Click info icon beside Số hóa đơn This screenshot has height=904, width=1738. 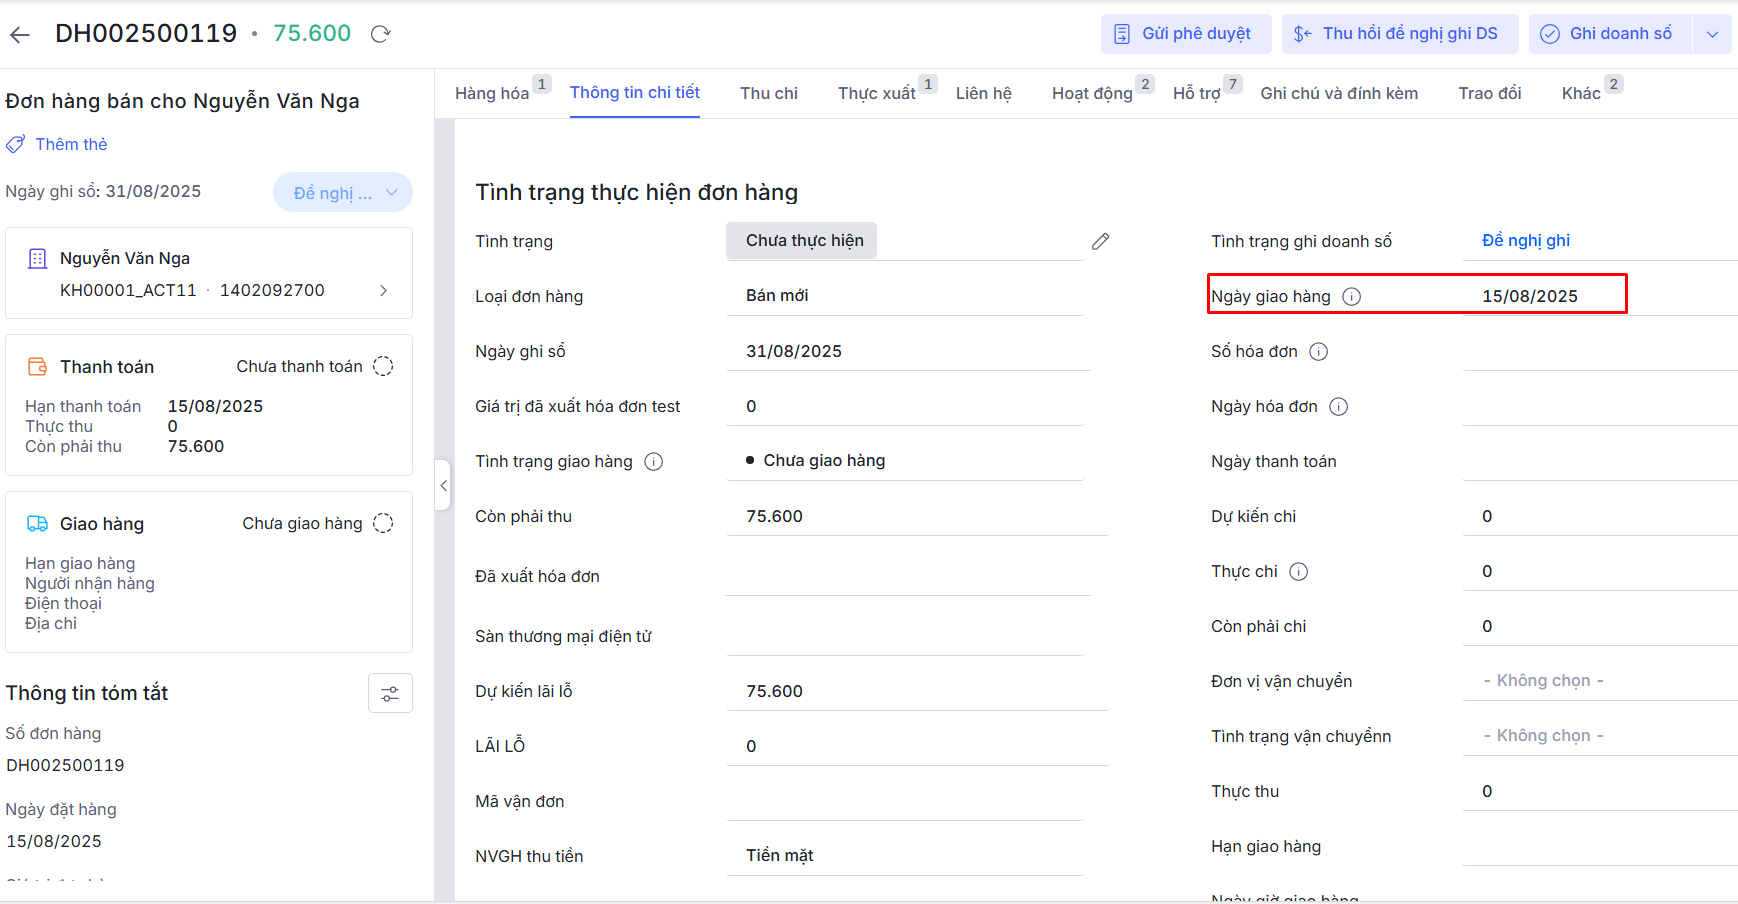[x=1318, y=352]
